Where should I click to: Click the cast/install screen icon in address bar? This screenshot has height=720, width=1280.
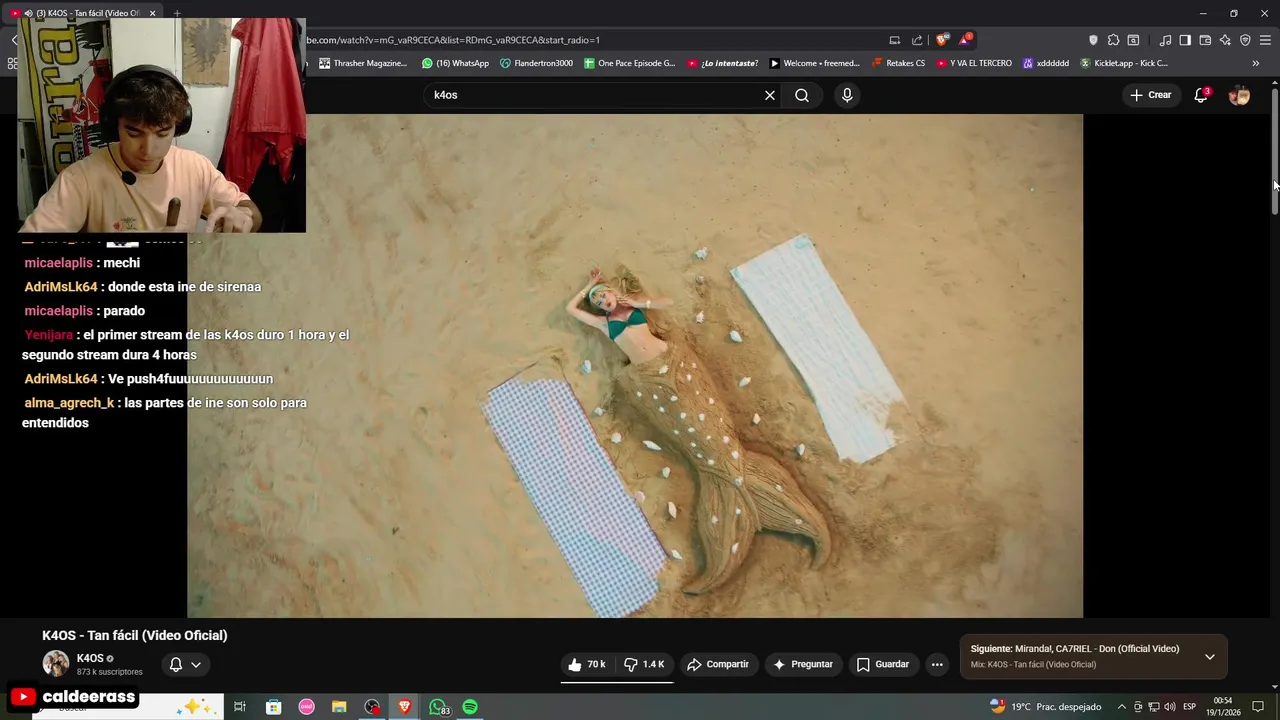coord(895,40)
